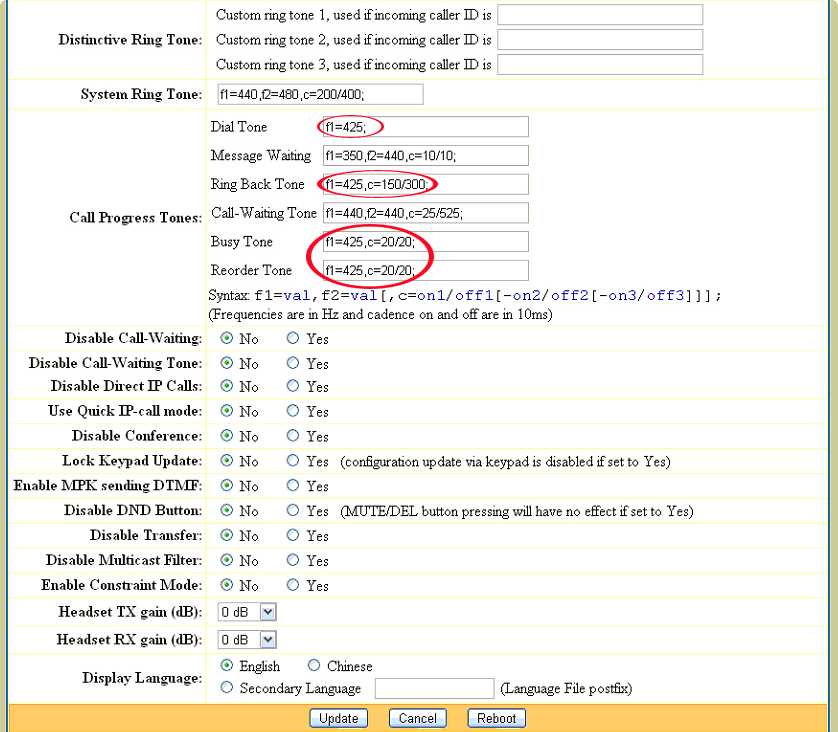Click the Language File postfix field
This screenshot has height=732, width=838.
pyautogui.click(x=434, y=687)
